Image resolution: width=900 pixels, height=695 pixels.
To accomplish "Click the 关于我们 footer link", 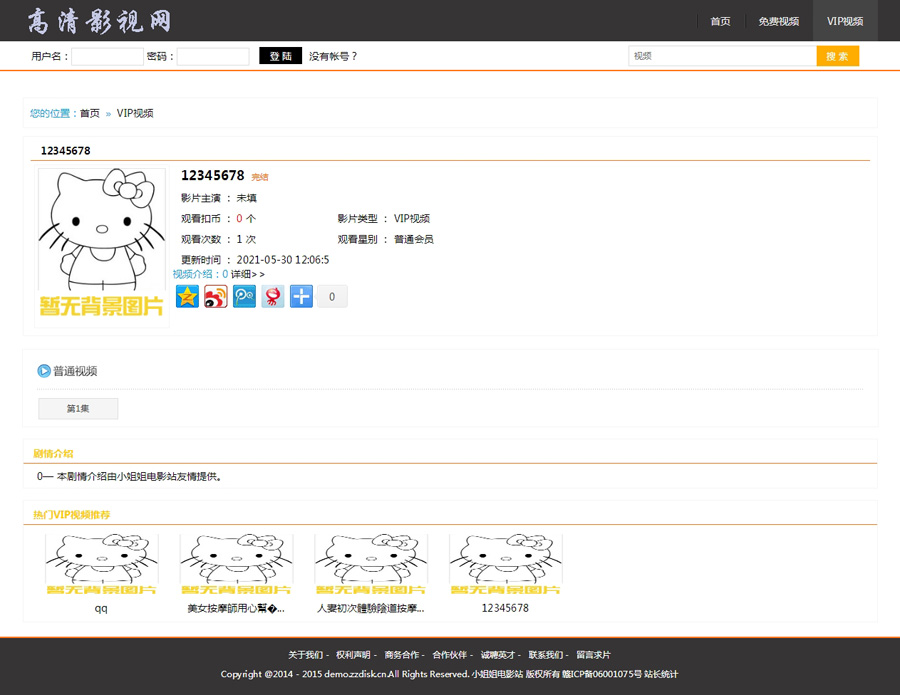I will [x=306, y=655].
